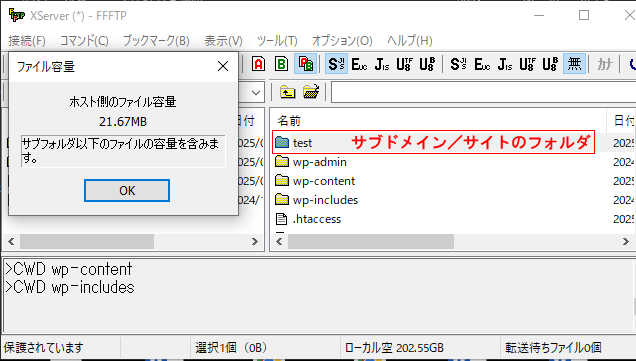Click the host change-folder icon
This screenshot has width=636, height=361.
311,92
